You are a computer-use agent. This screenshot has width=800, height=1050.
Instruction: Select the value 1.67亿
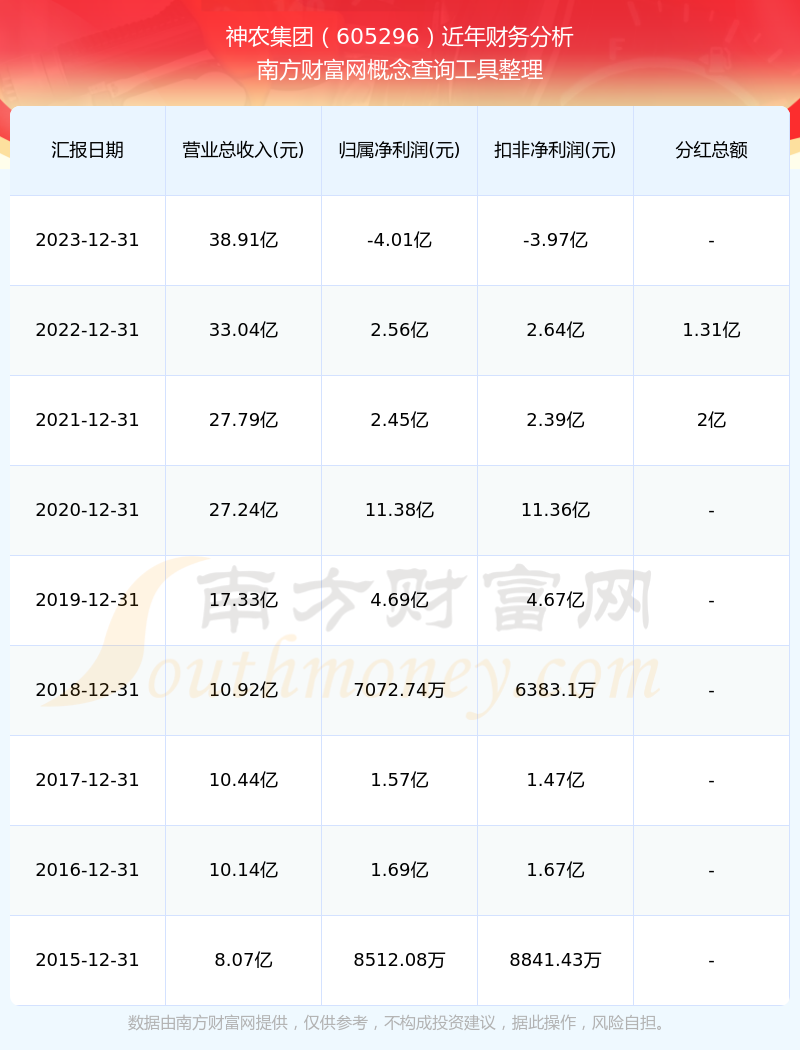click(555, 870)
